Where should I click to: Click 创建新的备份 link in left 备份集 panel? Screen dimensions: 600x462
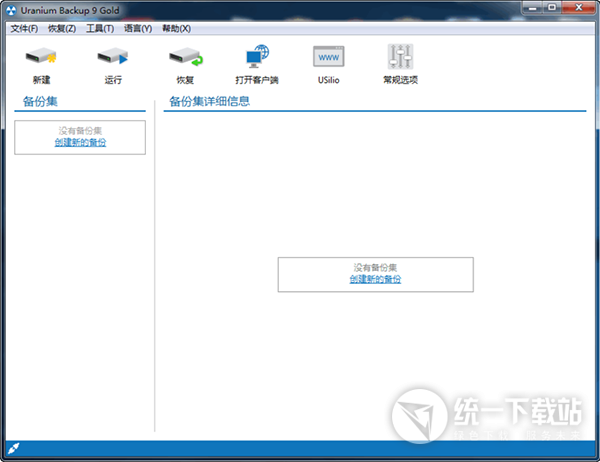point(80,143)
